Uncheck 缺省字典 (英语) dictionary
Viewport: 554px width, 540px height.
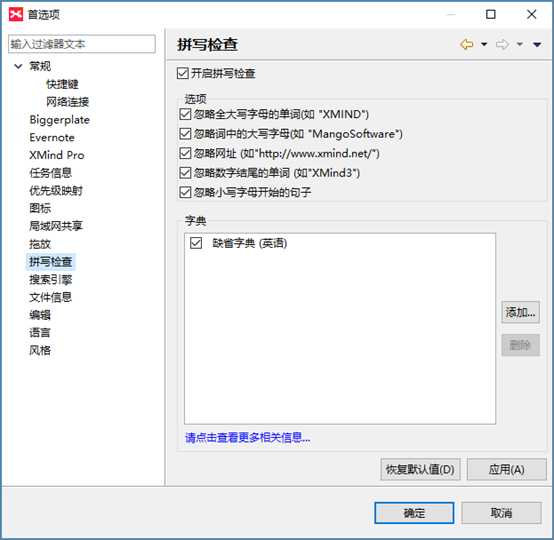pyautogui.click(x=196, y=243)
